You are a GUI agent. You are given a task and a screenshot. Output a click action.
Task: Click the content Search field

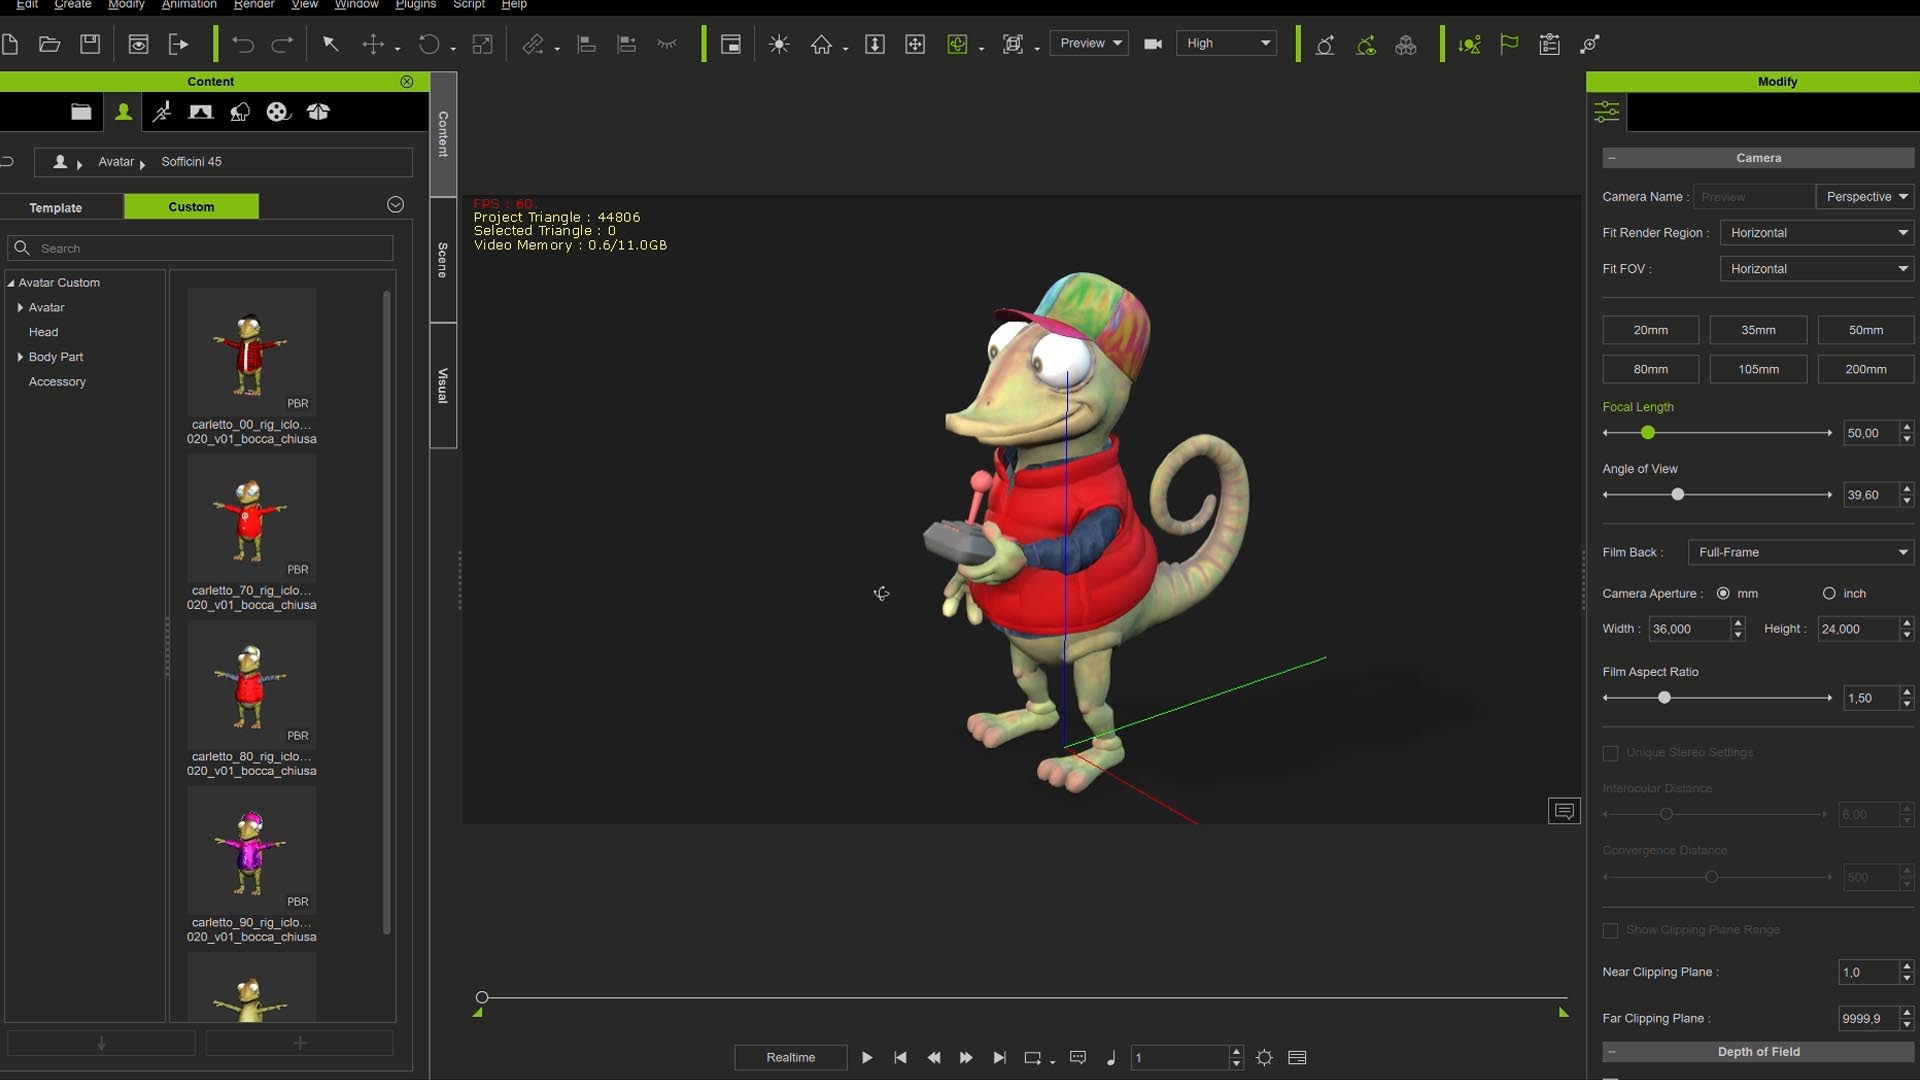click(x=200, y=248)
